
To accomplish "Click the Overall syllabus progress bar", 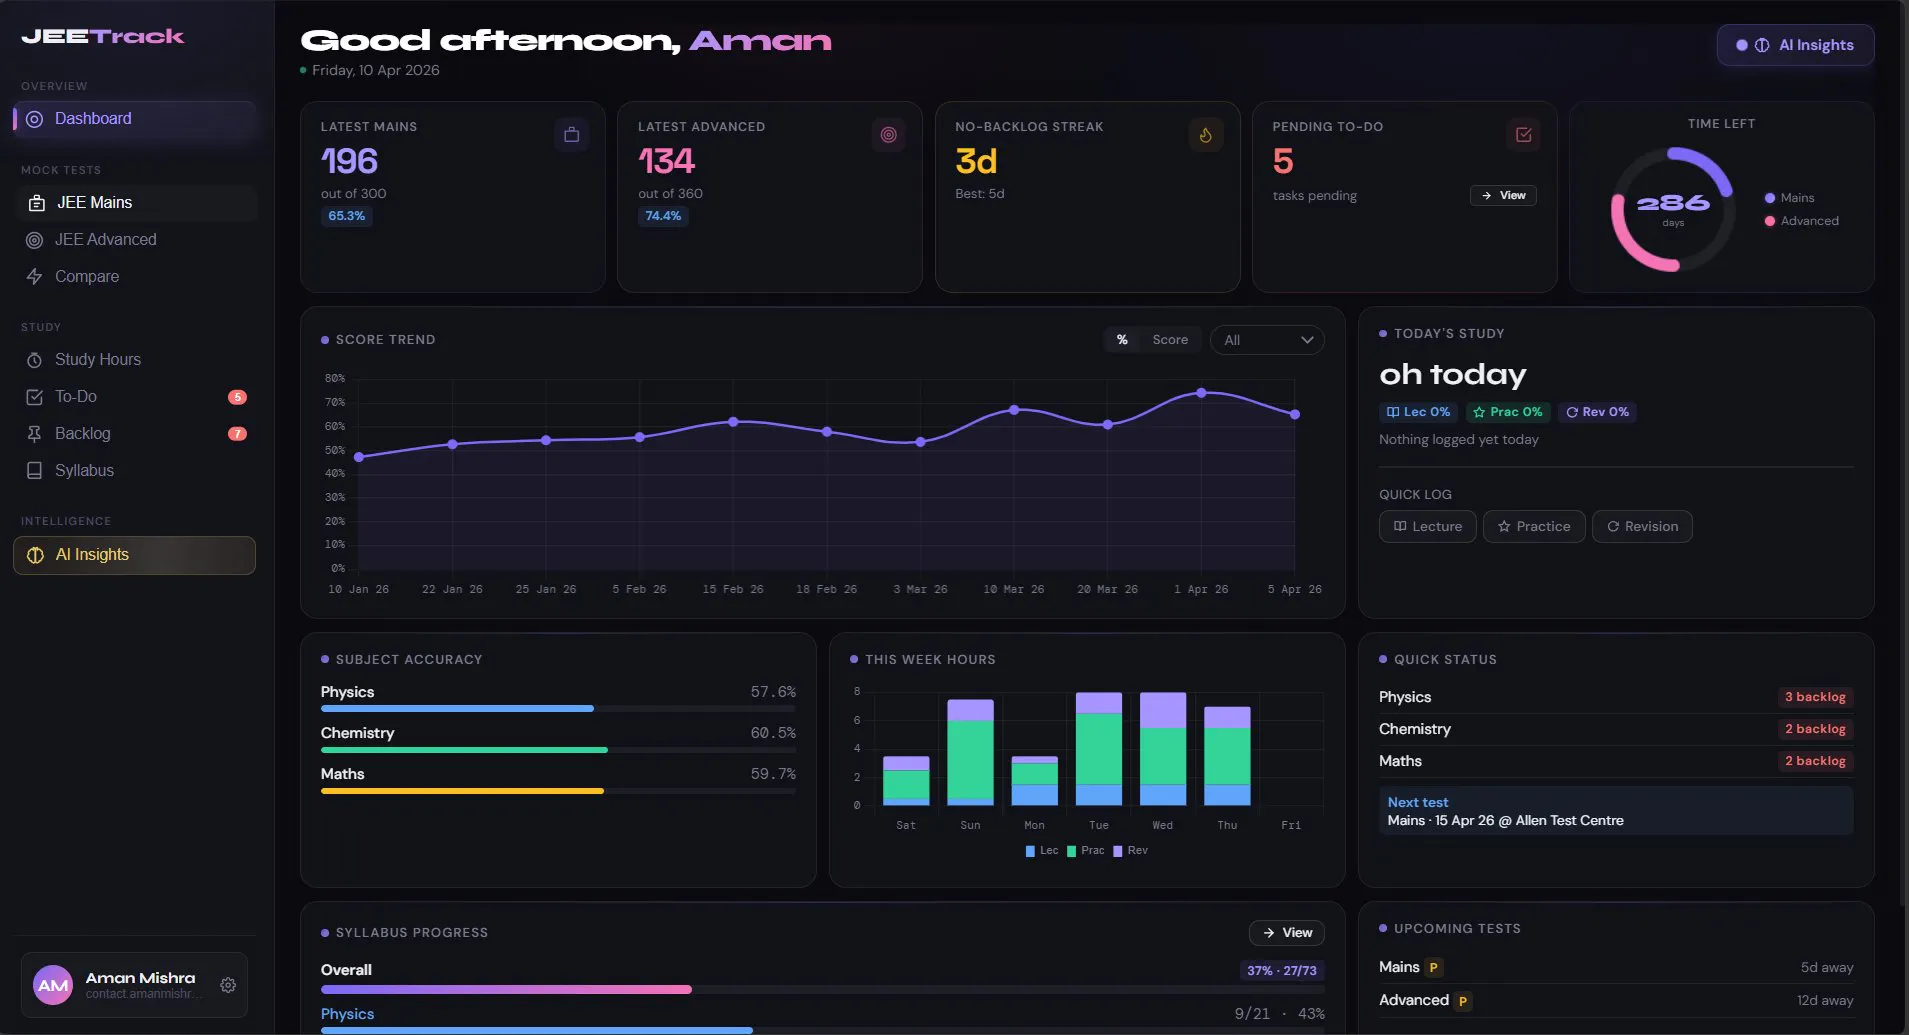I will click(823, 990).
